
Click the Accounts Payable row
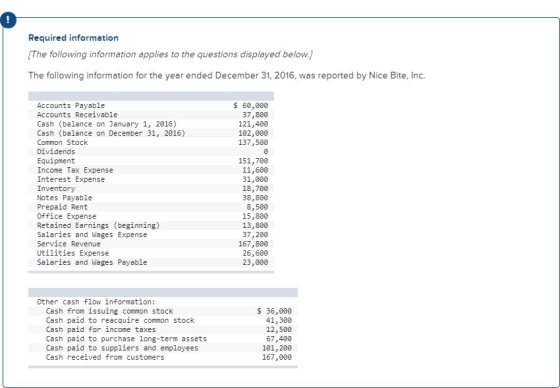click(151, 105)
